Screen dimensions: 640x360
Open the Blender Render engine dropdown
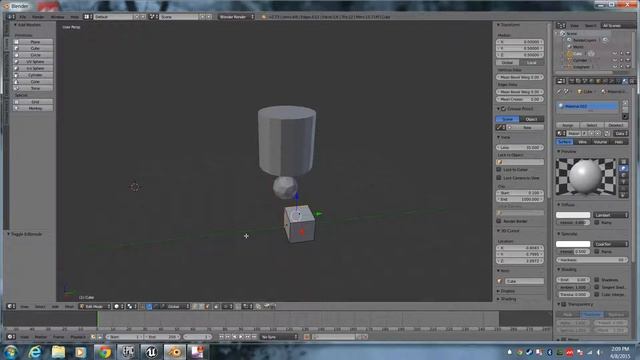tap(236, 17)
